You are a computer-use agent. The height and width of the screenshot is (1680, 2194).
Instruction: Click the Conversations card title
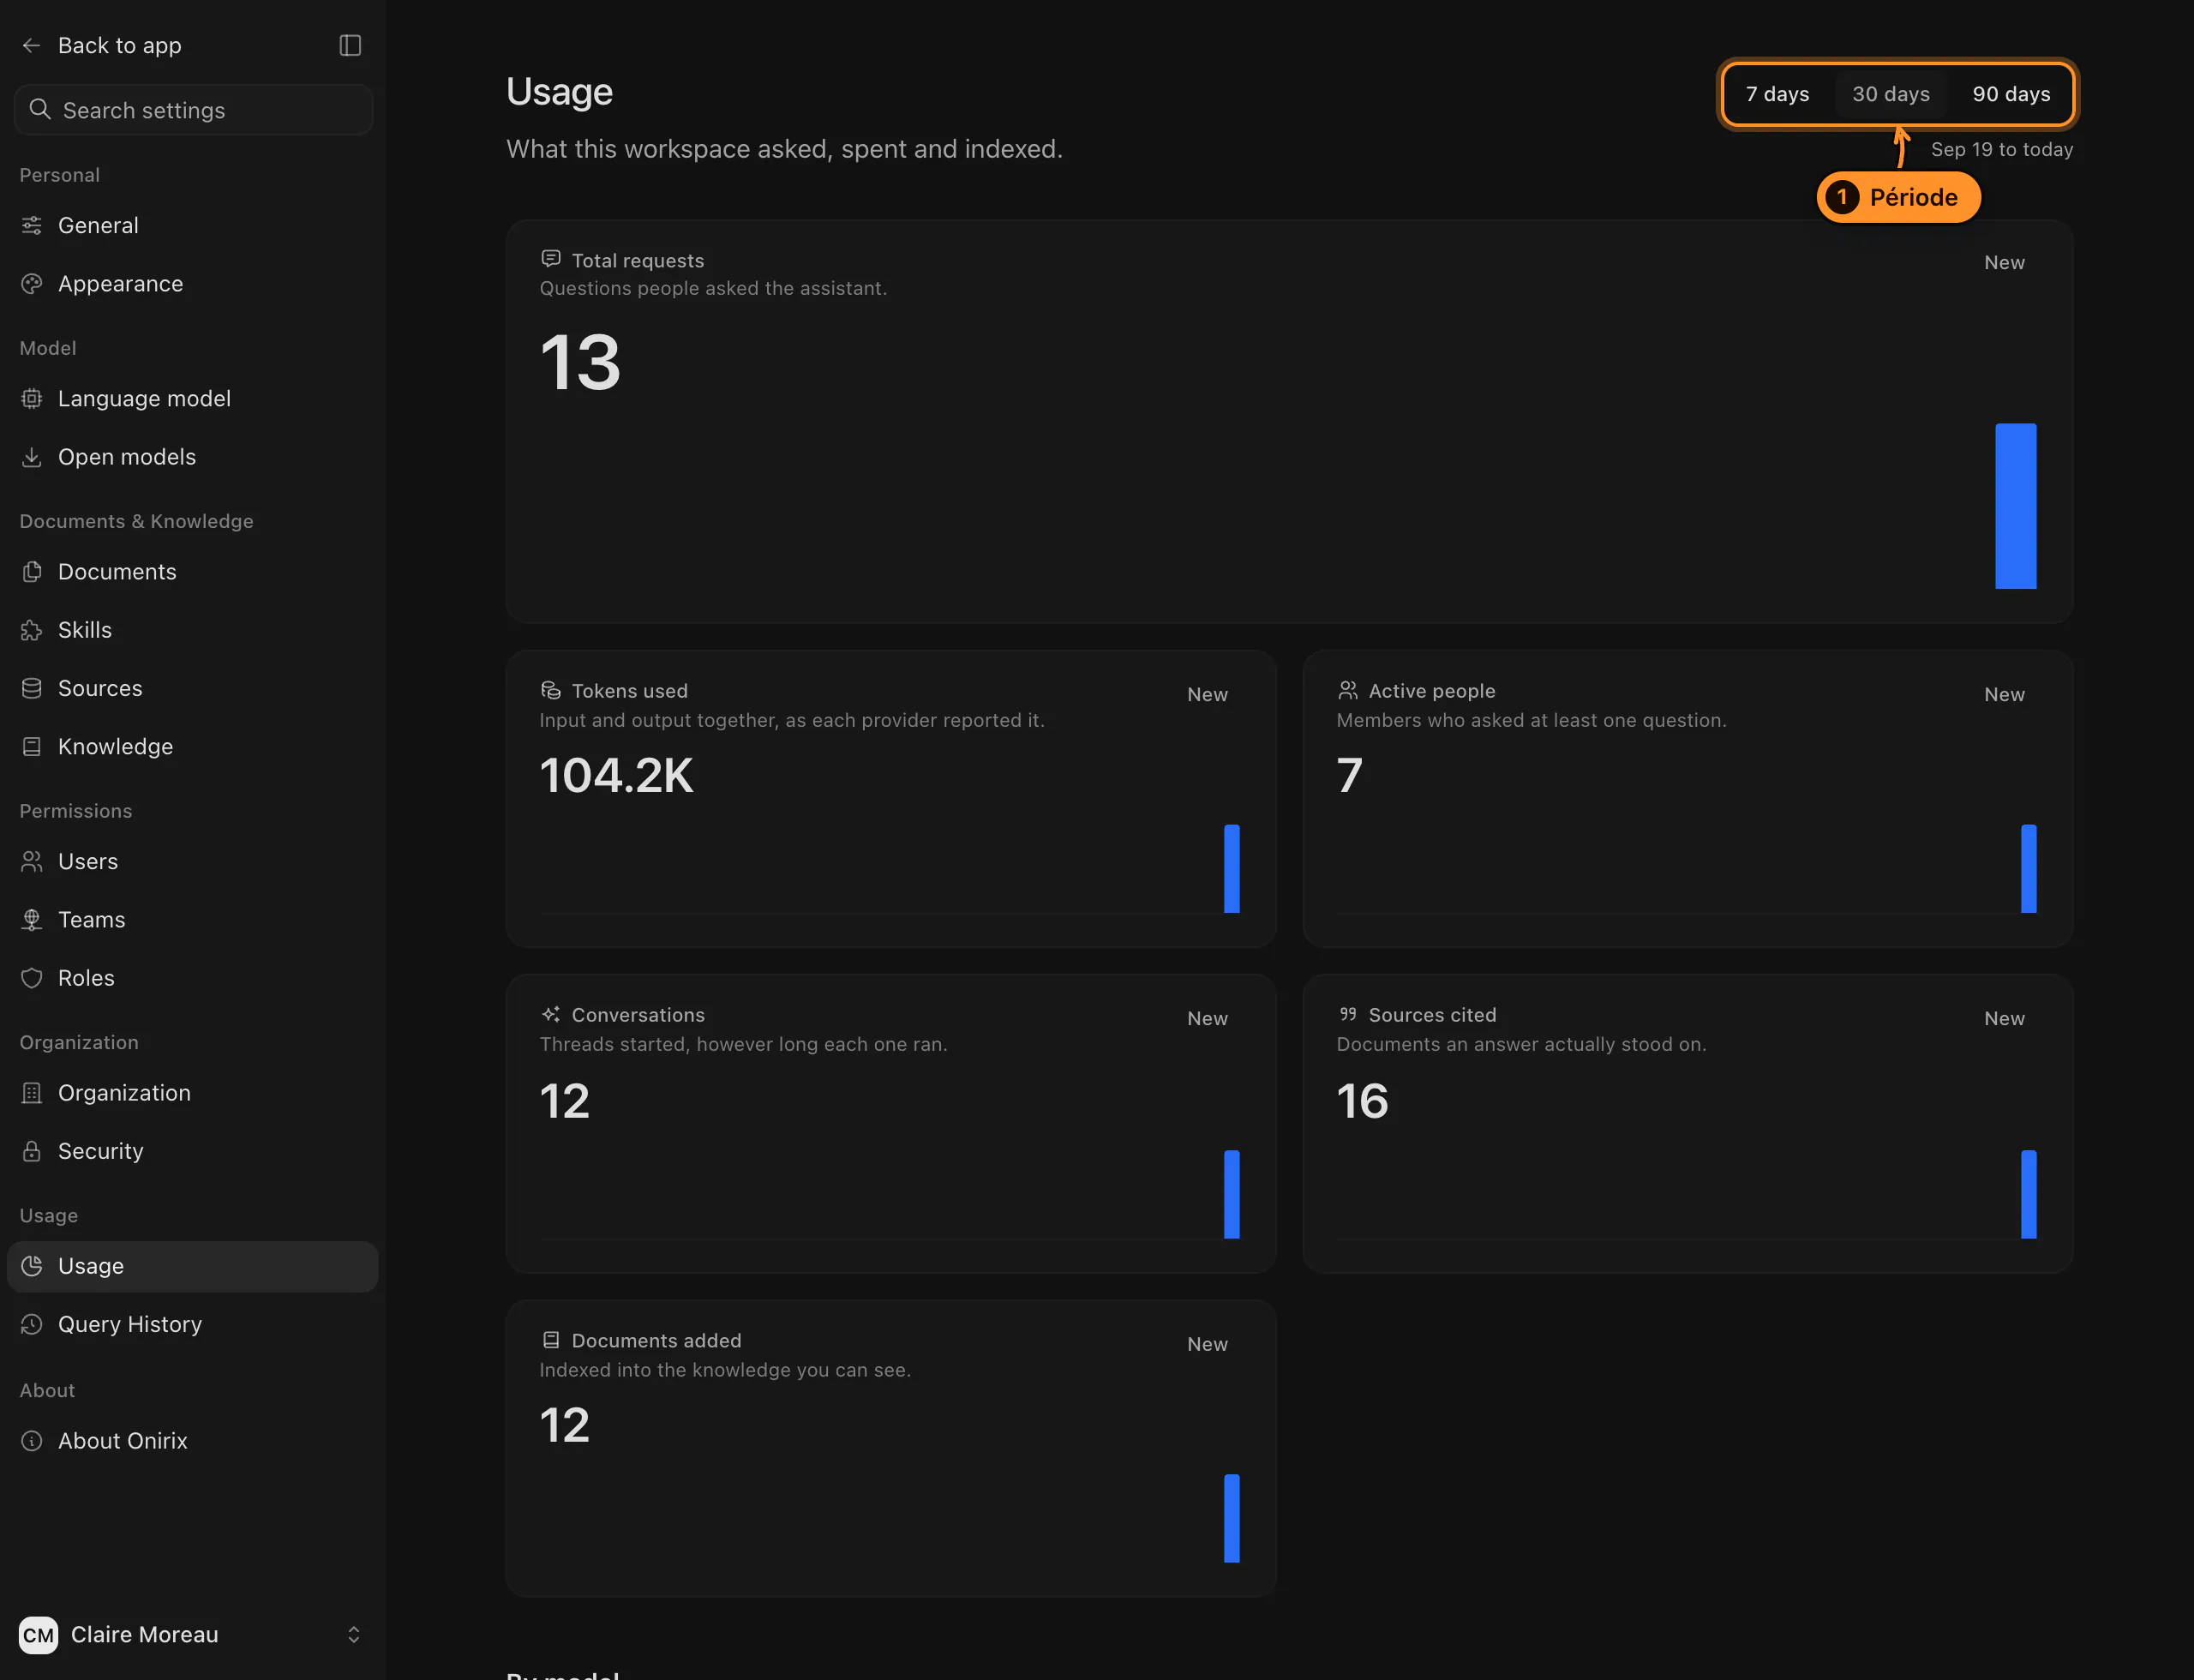pyautogui.click(x=638, y=1015)
